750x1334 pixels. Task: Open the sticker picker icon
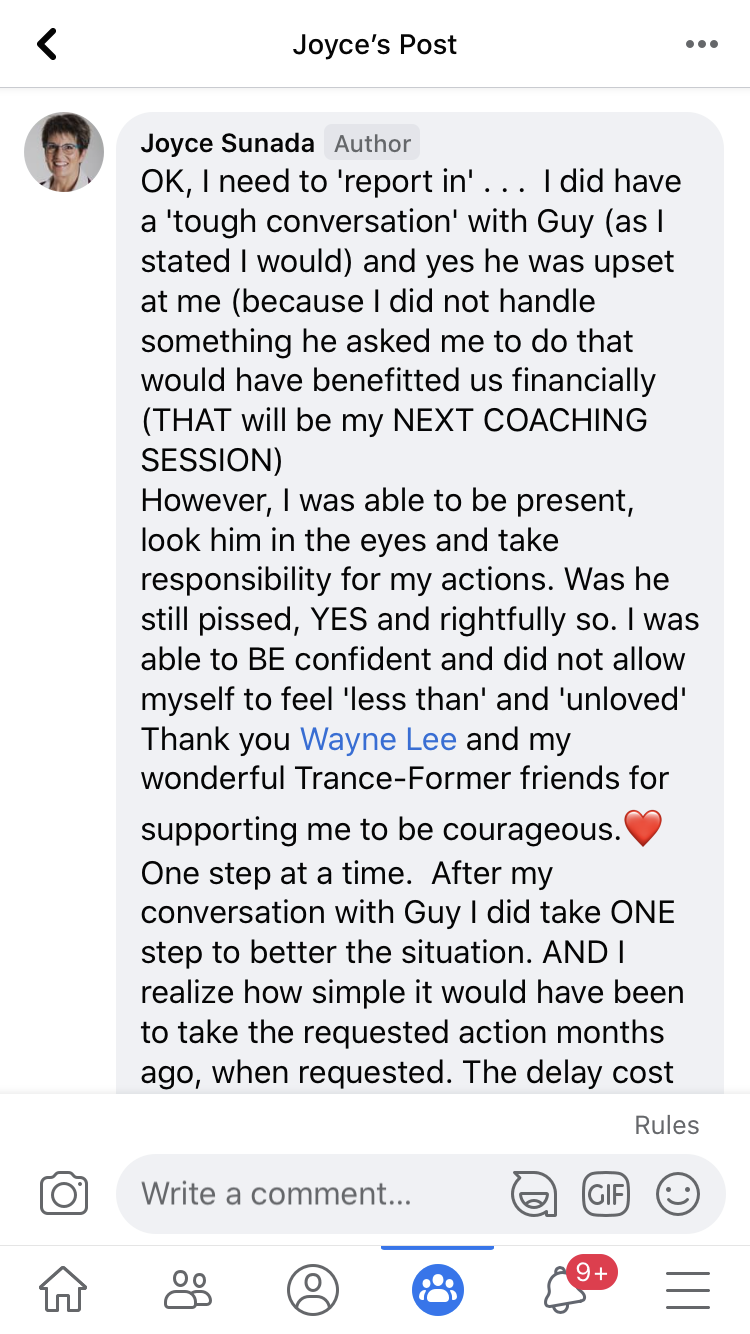tap(533, 1193)
